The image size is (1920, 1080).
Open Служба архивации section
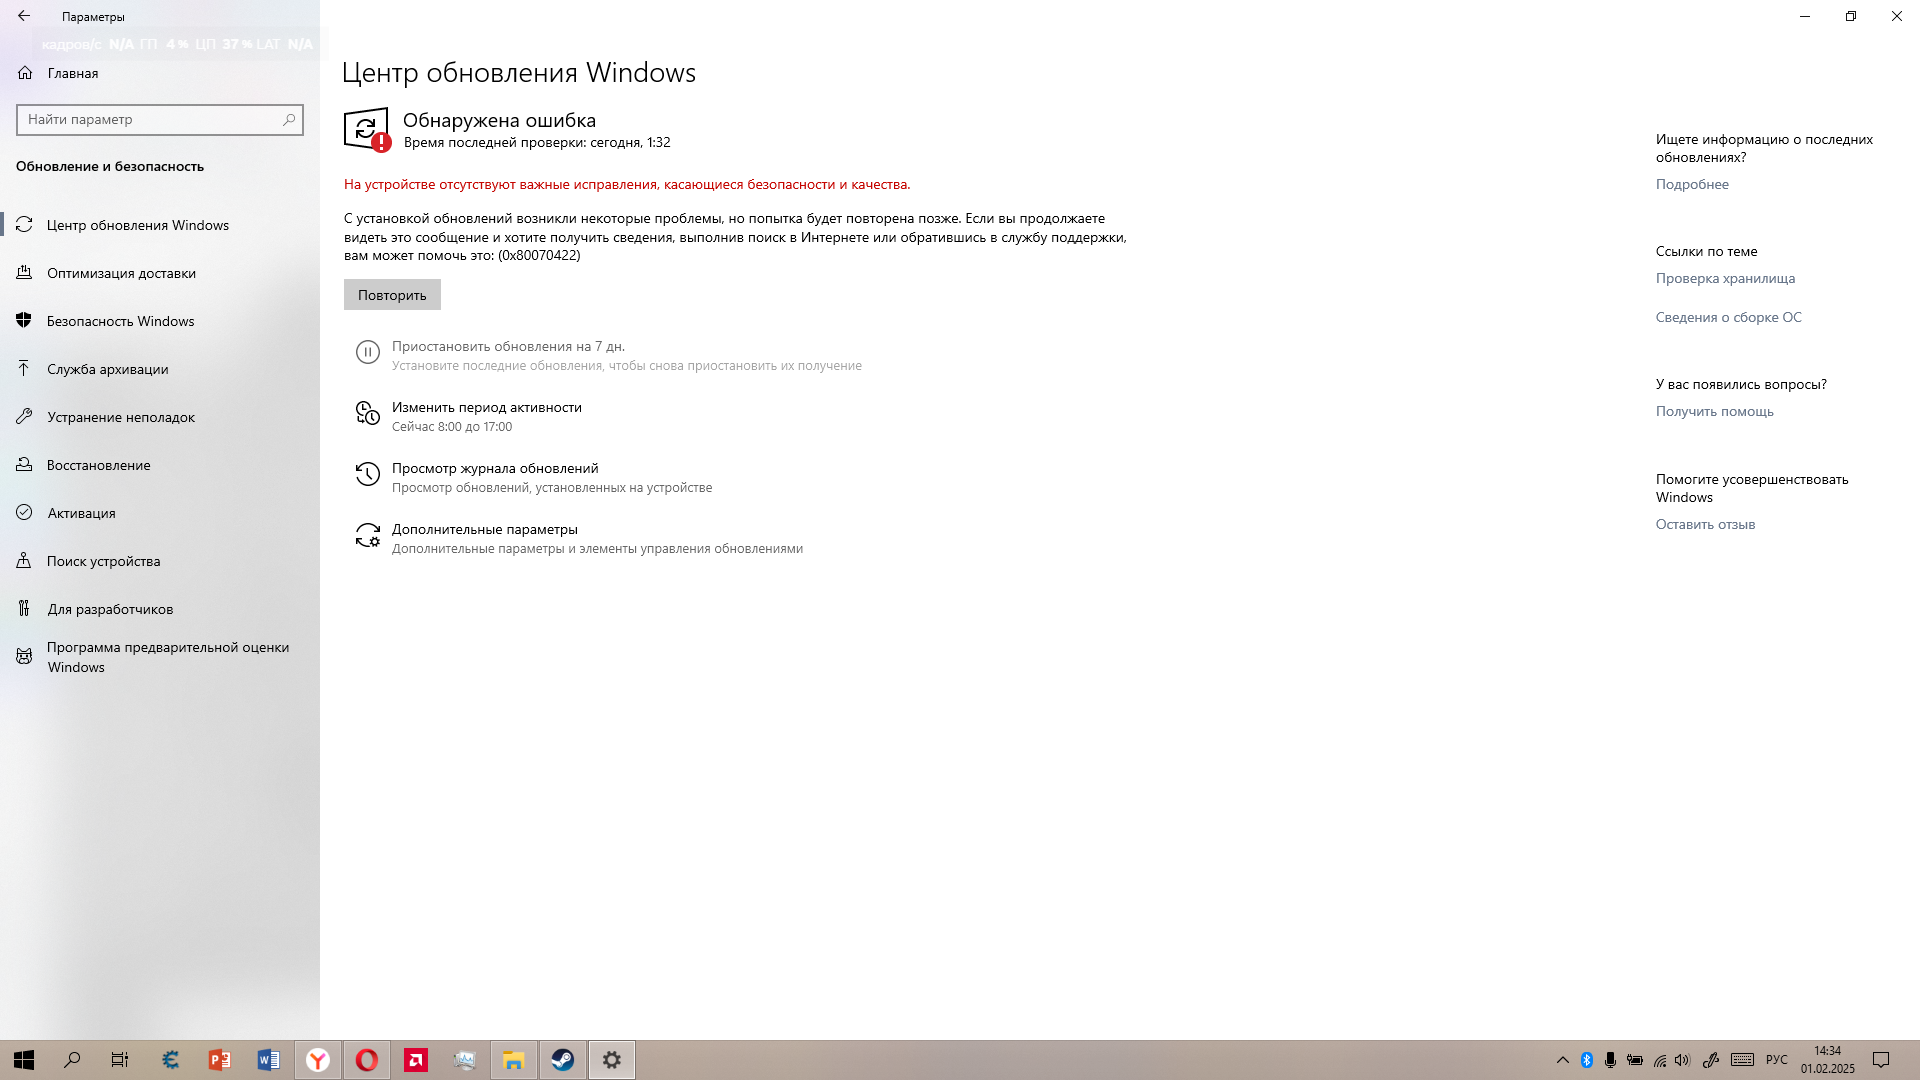pyautogui.click(x=160, y=369)
